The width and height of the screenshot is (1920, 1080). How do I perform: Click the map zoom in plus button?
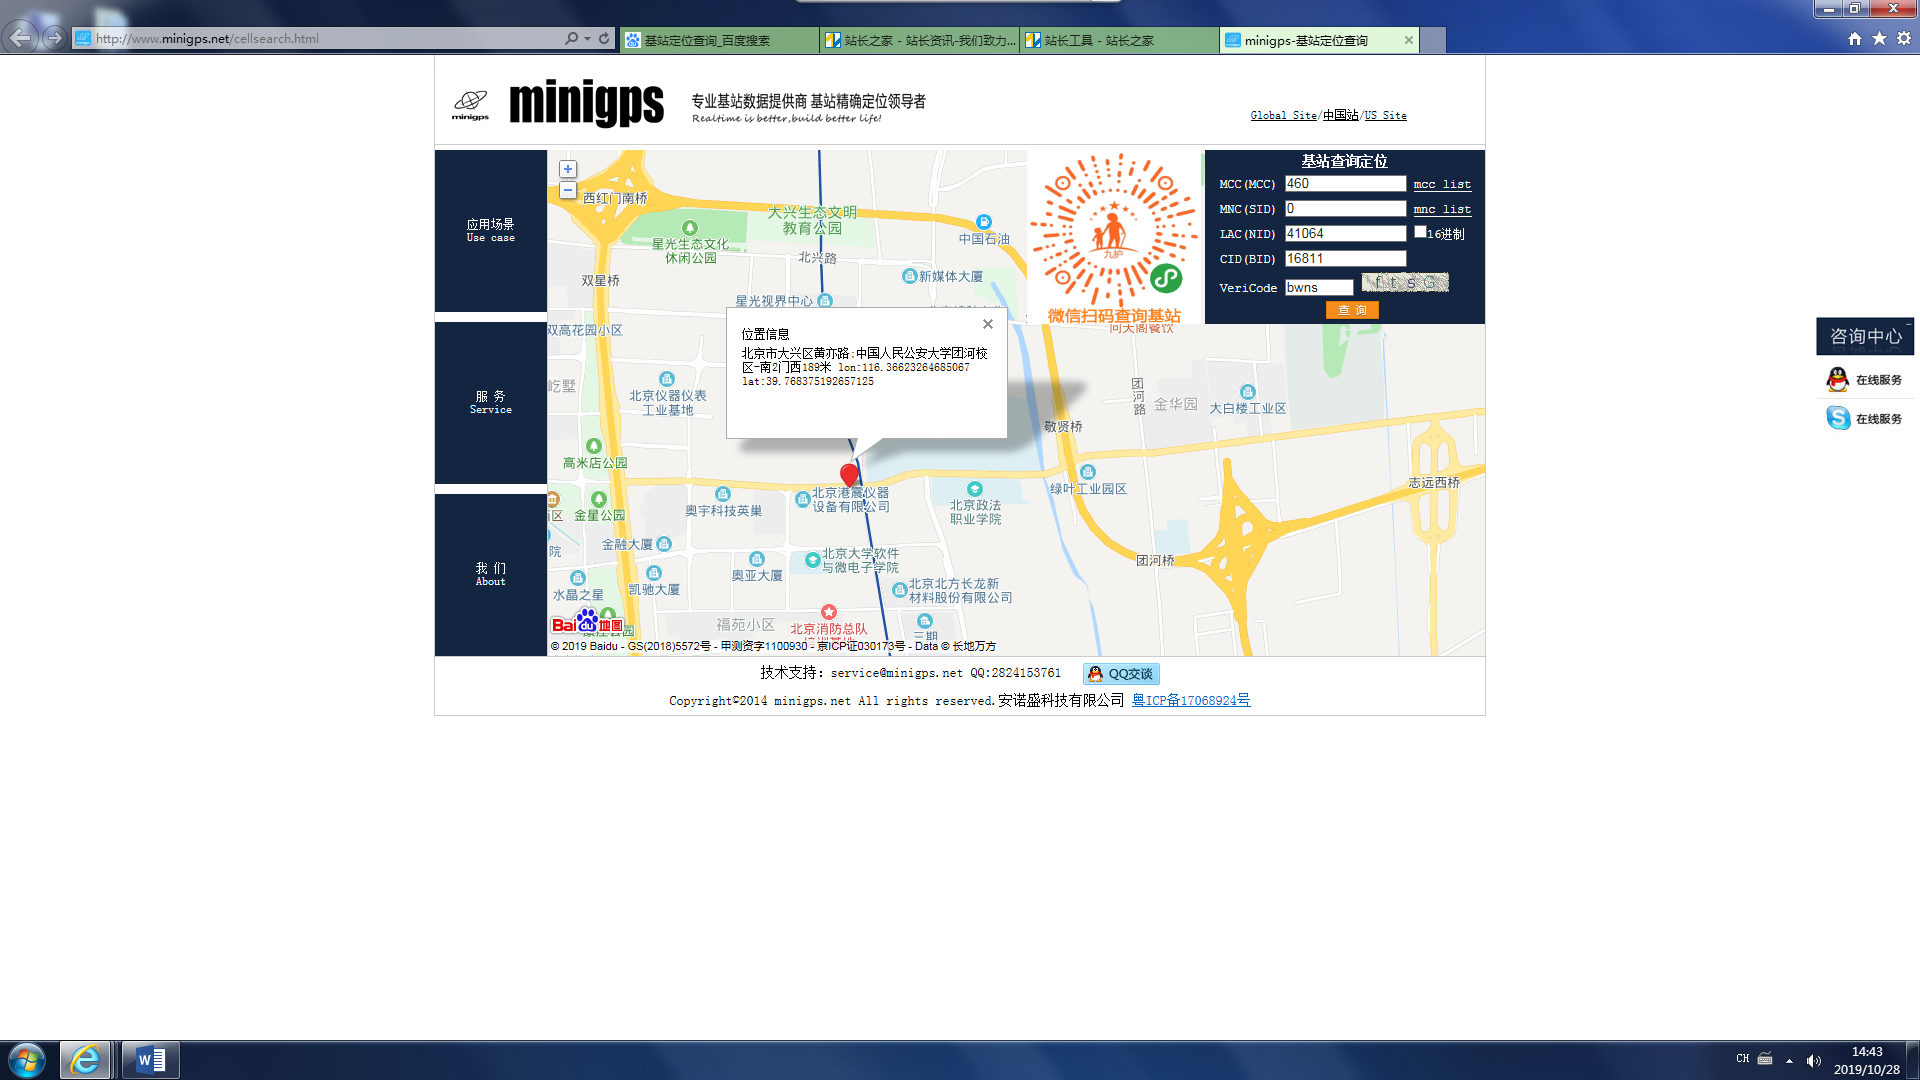567,169
